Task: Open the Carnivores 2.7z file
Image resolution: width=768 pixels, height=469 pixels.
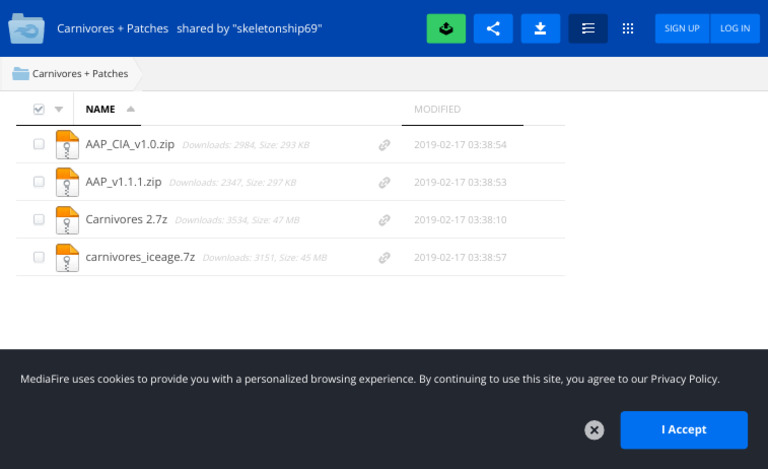Action: [126, 220]
